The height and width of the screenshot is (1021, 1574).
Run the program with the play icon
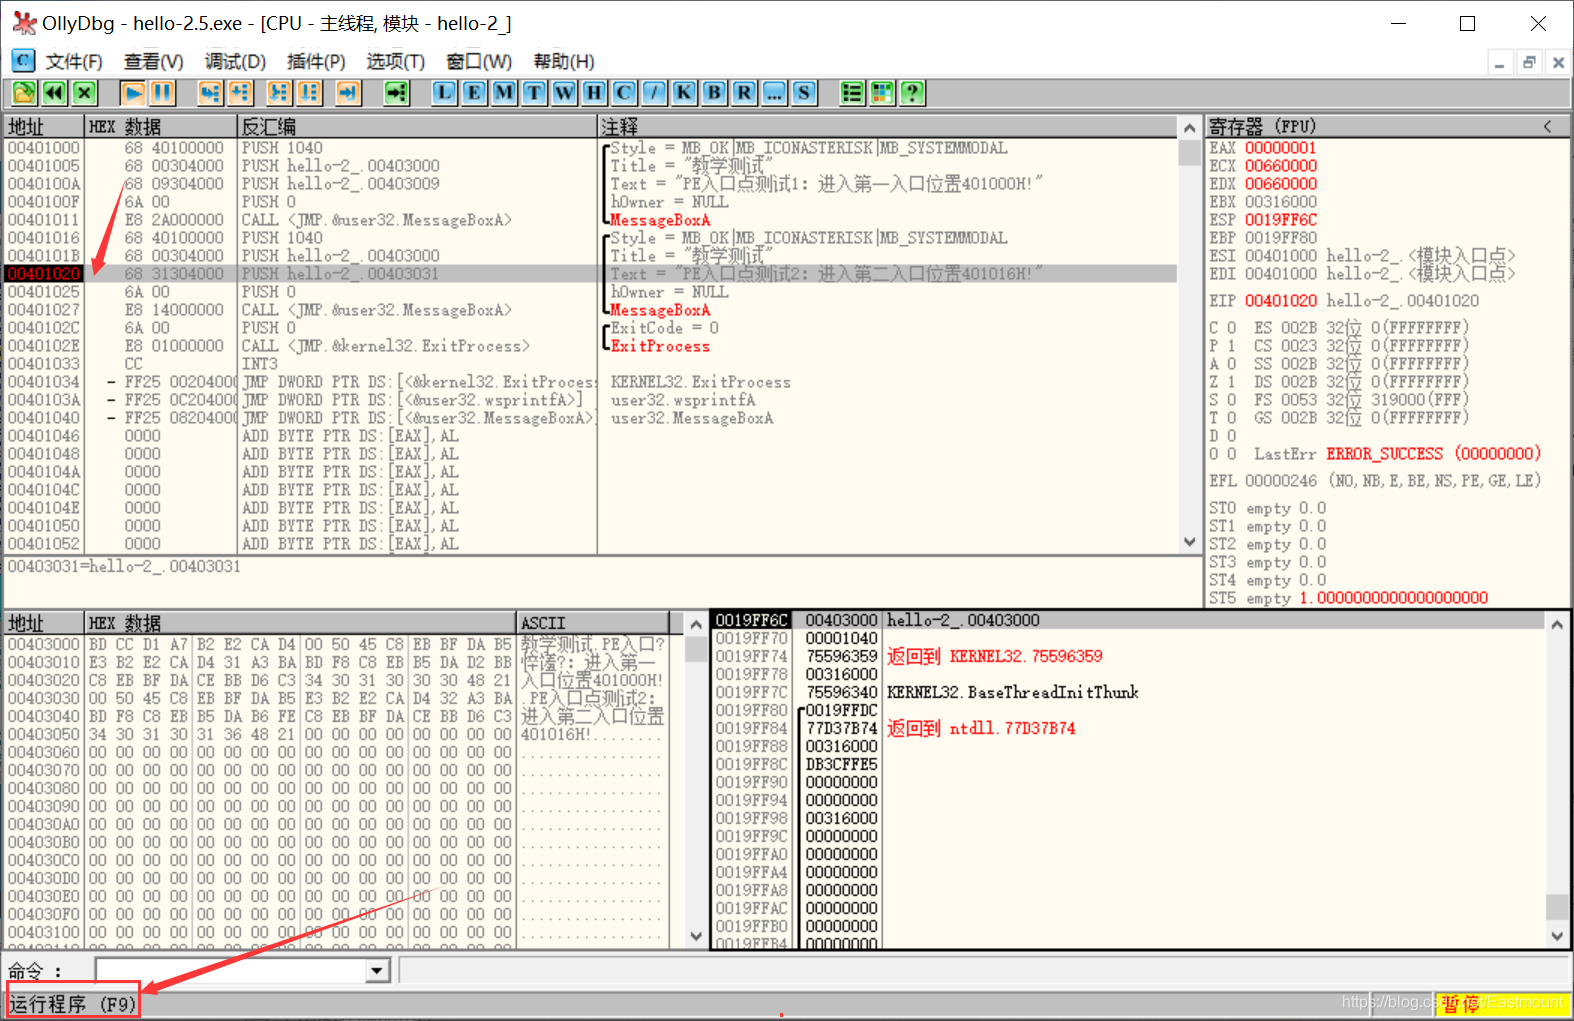click(x=132, y=93)
